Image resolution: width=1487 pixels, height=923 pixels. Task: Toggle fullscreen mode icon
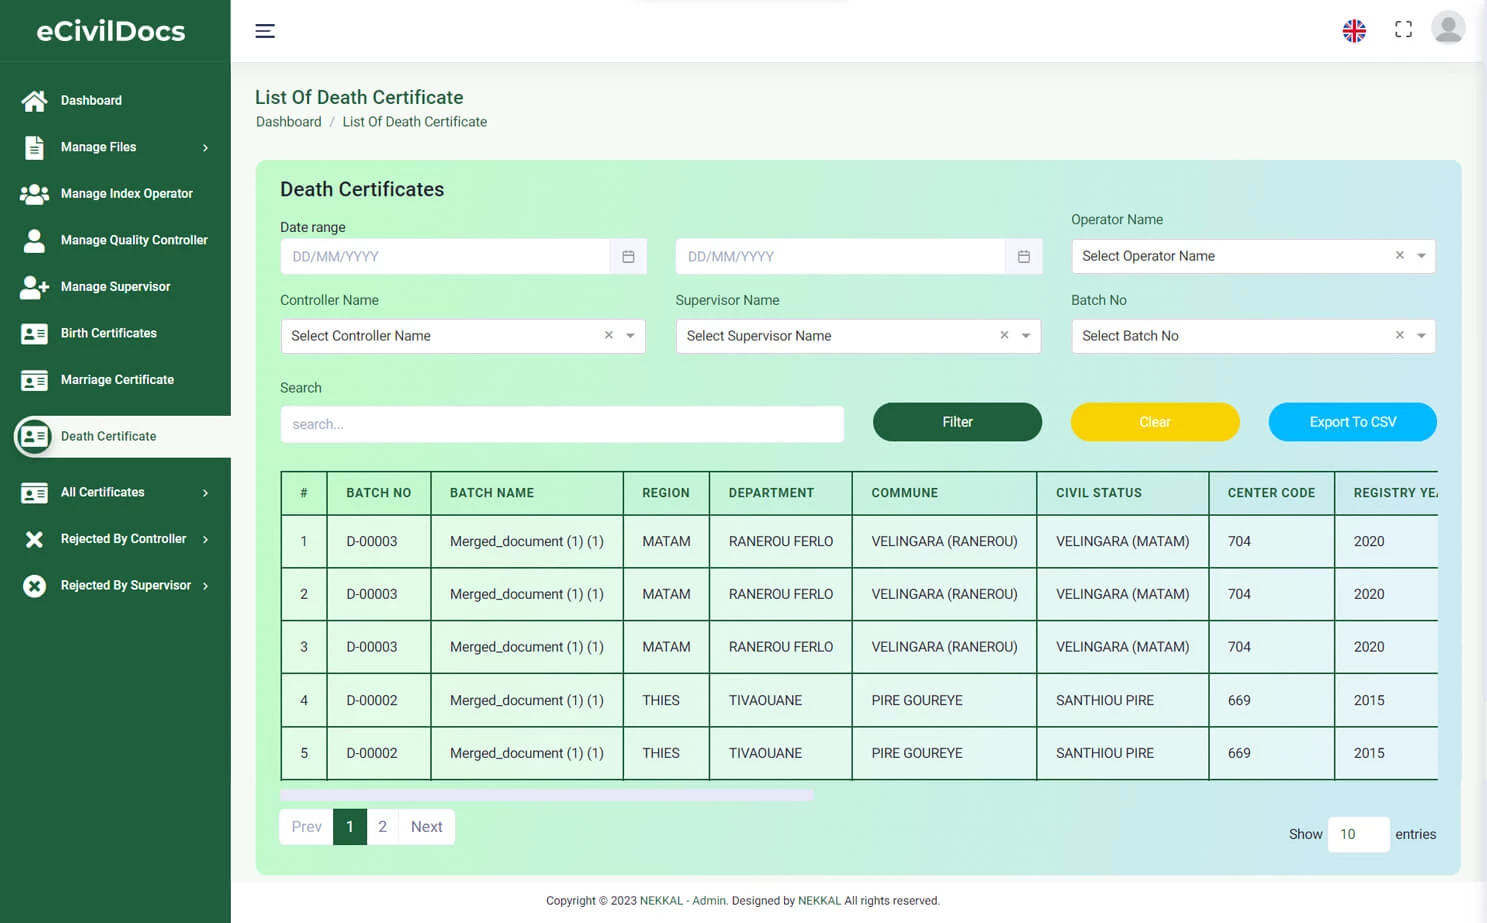pyautogui.click(x=1403, y=28)
